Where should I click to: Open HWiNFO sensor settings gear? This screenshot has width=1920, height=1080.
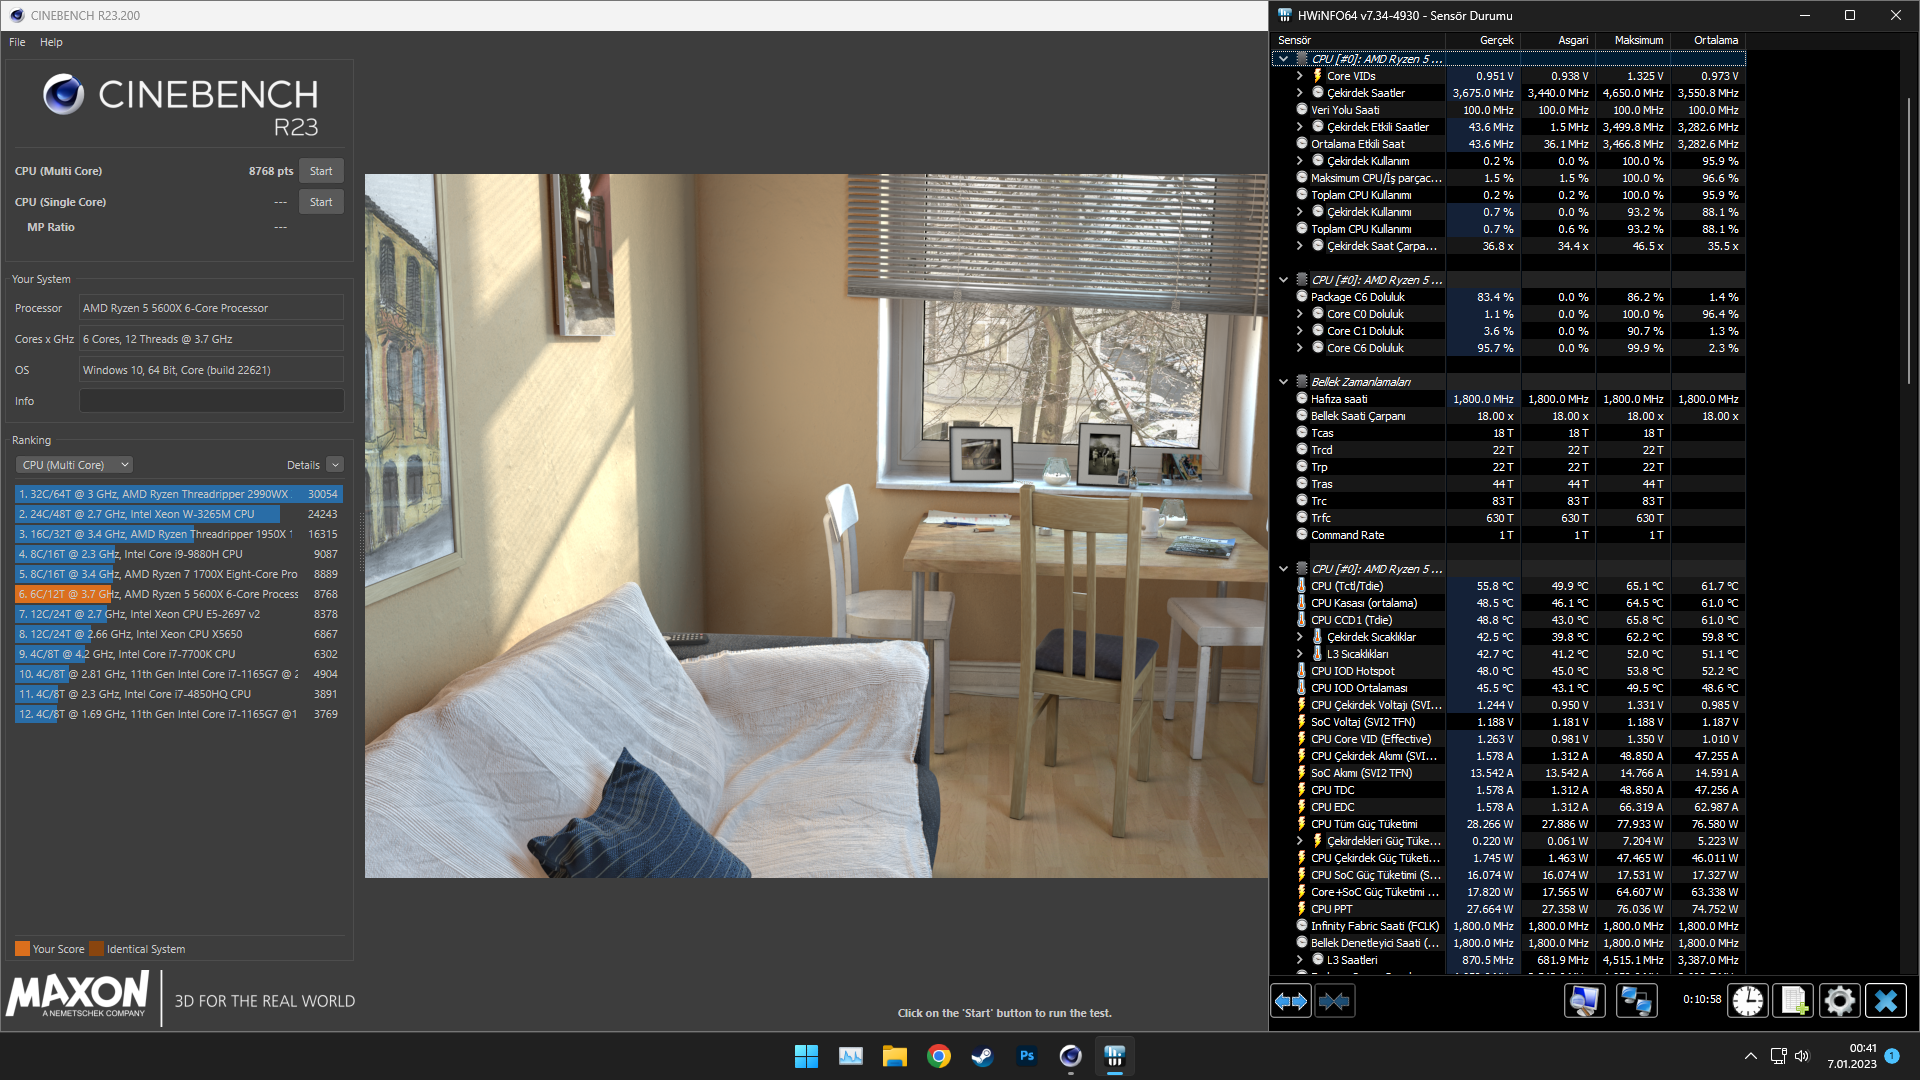[x=1839, y=1001]
